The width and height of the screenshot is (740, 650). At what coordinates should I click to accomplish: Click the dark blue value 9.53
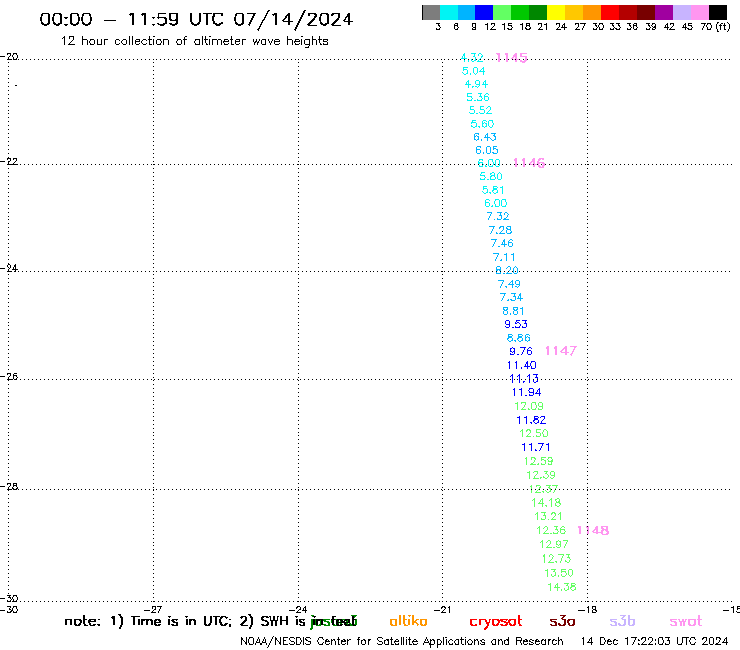(516, 324)
